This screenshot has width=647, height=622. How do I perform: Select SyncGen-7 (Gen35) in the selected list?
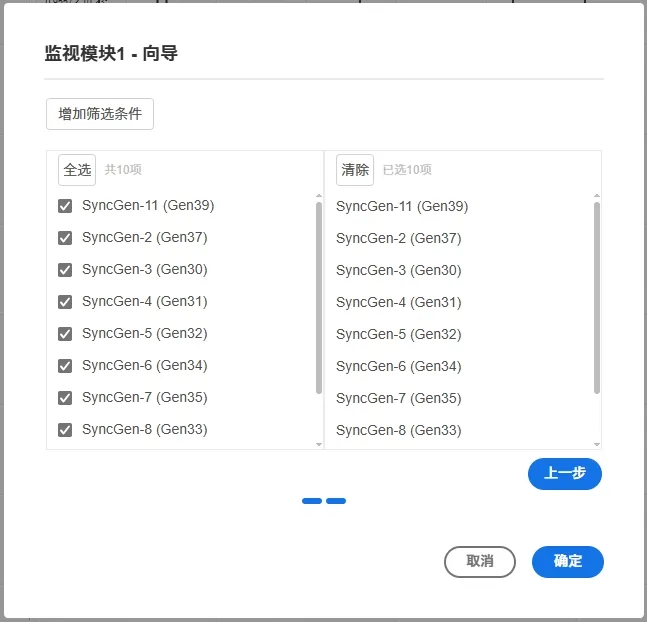point(399,398)
